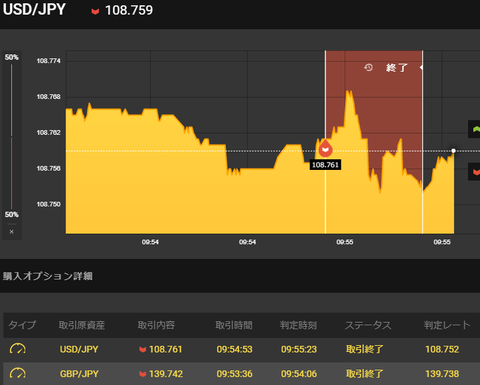The width and height of the screenshot is (480, 385).
Task: Click the 取引時間 column header
Action: [x=234, y=325]
